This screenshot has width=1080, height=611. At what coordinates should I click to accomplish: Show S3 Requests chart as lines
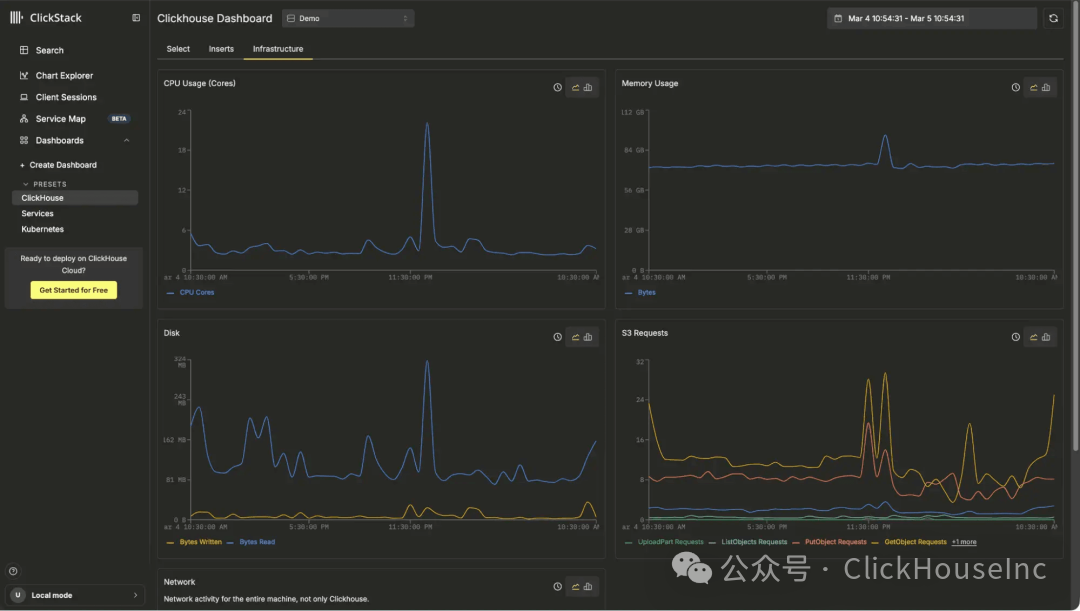pyautogui.click(x=1034, y=338)
